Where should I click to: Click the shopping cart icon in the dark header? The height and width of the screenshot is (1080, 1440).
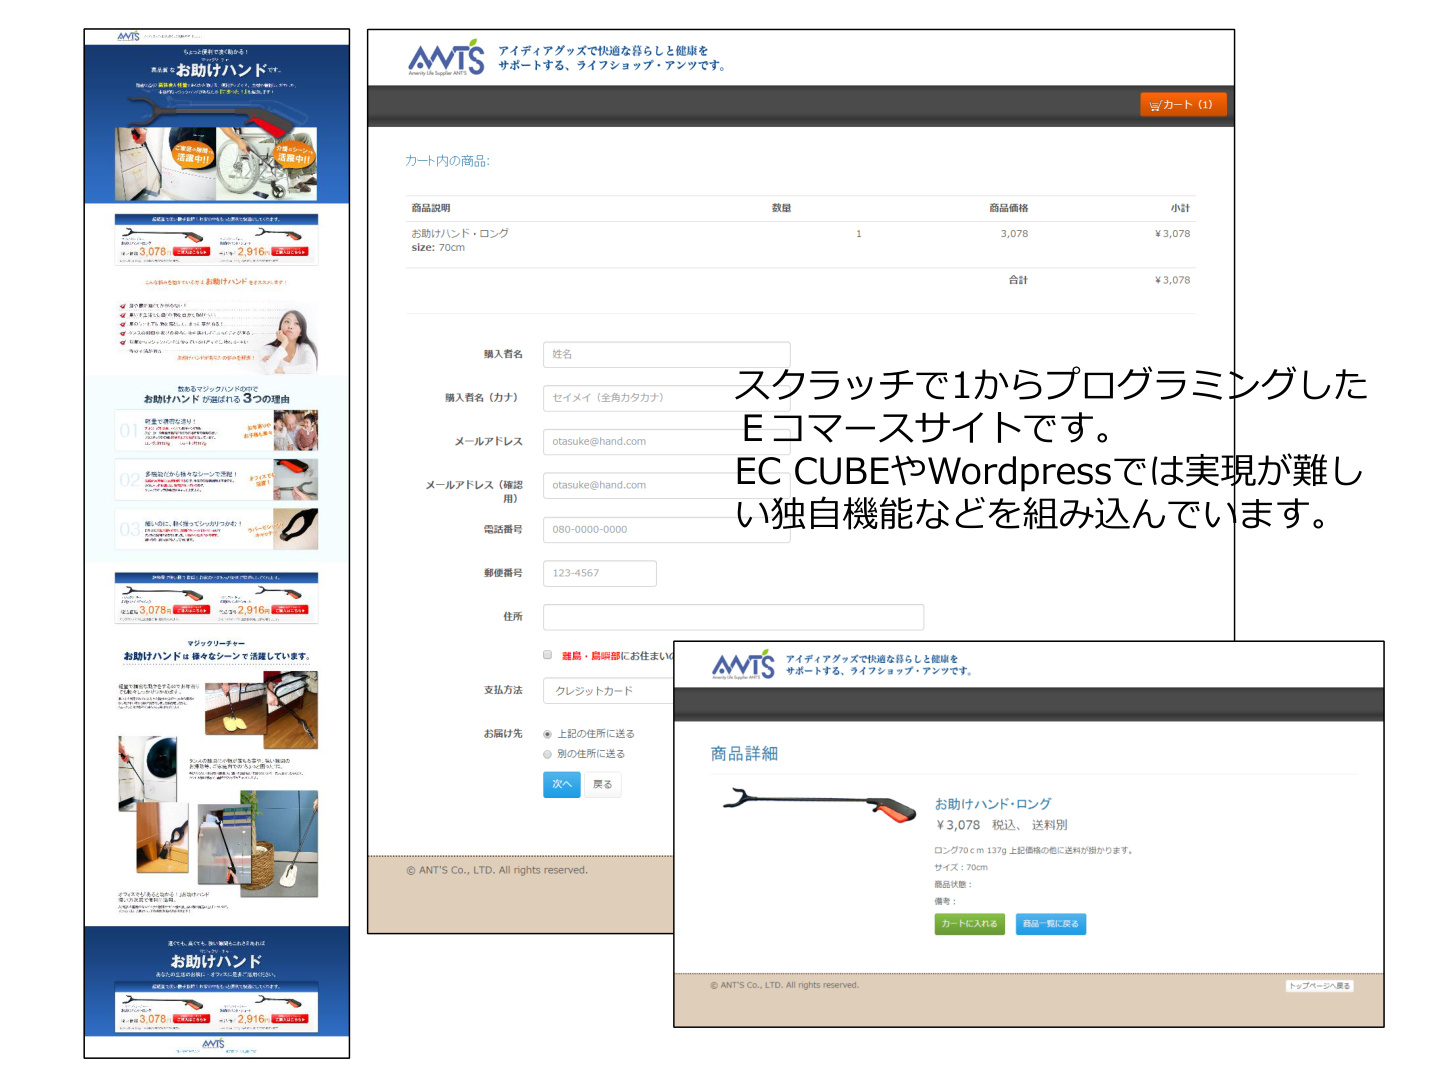tap(1157, 103)
